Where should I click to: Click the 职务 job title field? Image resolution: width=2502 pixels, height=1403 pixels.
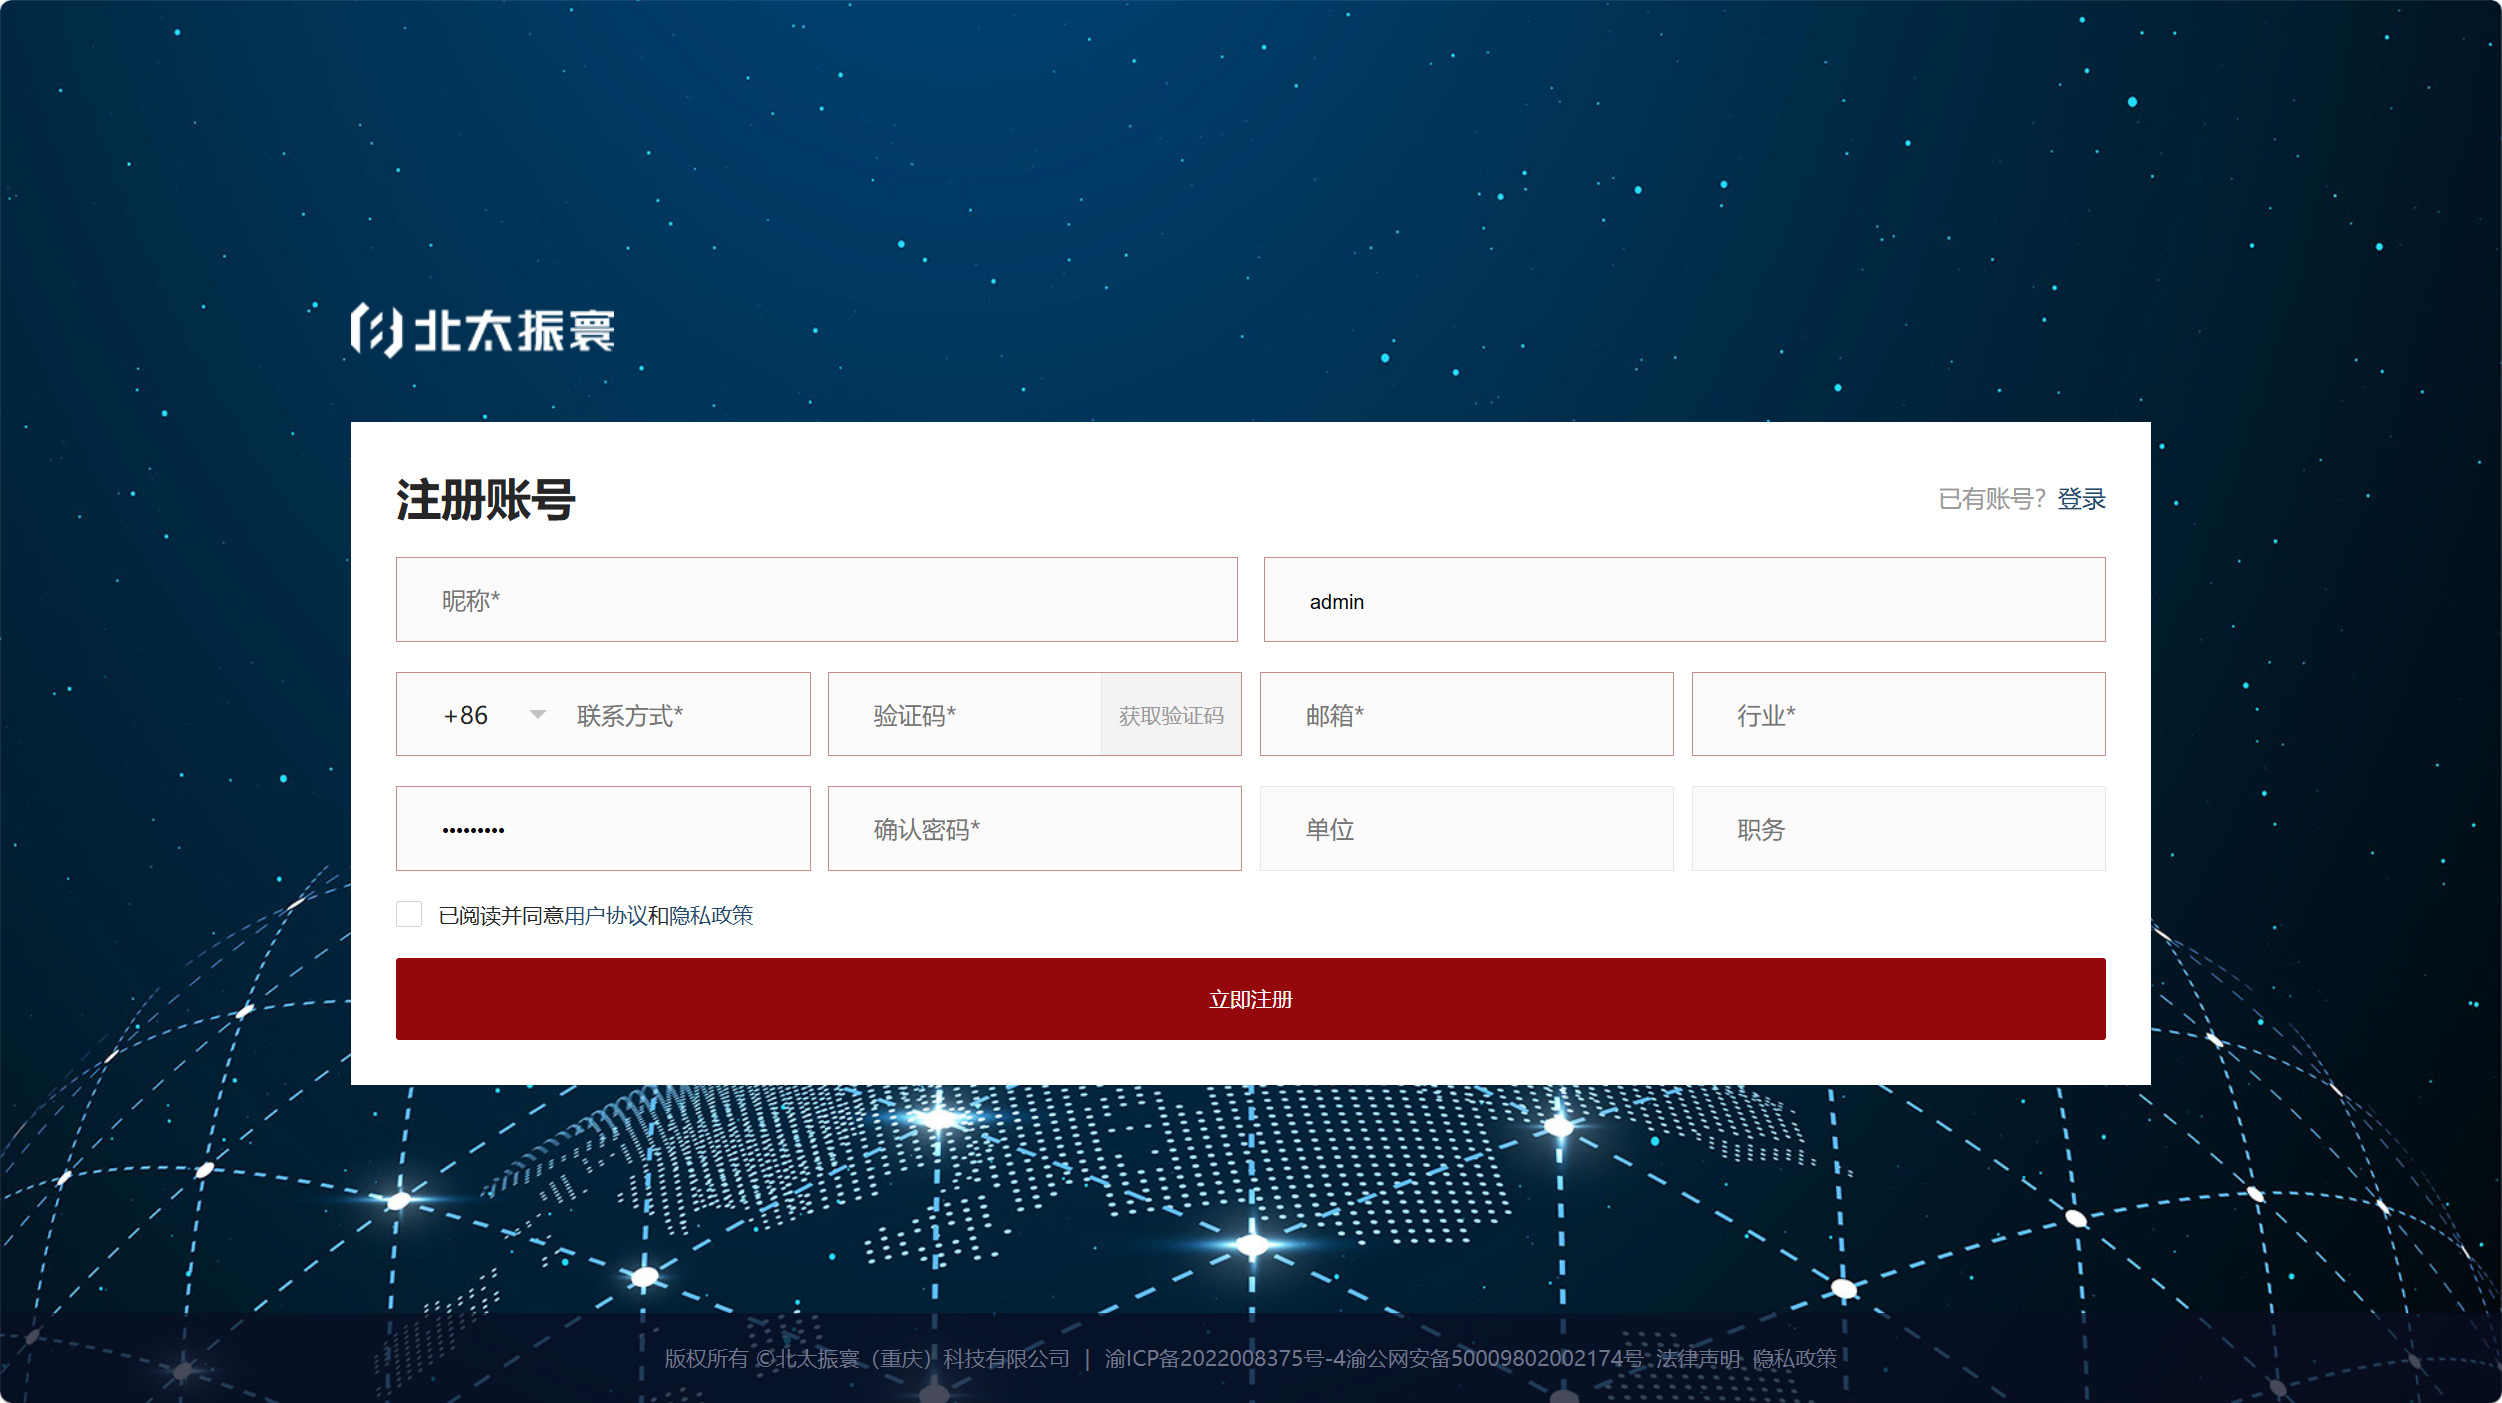[1898, 829]
